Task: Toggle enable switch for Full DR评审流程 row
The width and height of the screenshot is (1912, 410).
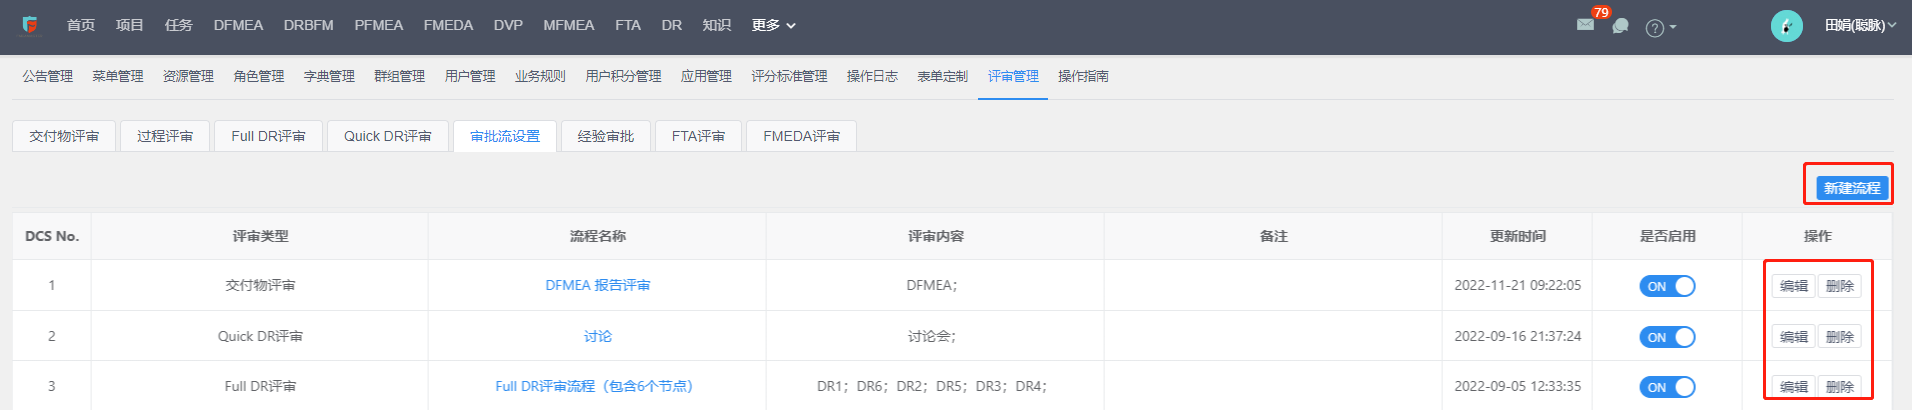Action: [1667, 387]
